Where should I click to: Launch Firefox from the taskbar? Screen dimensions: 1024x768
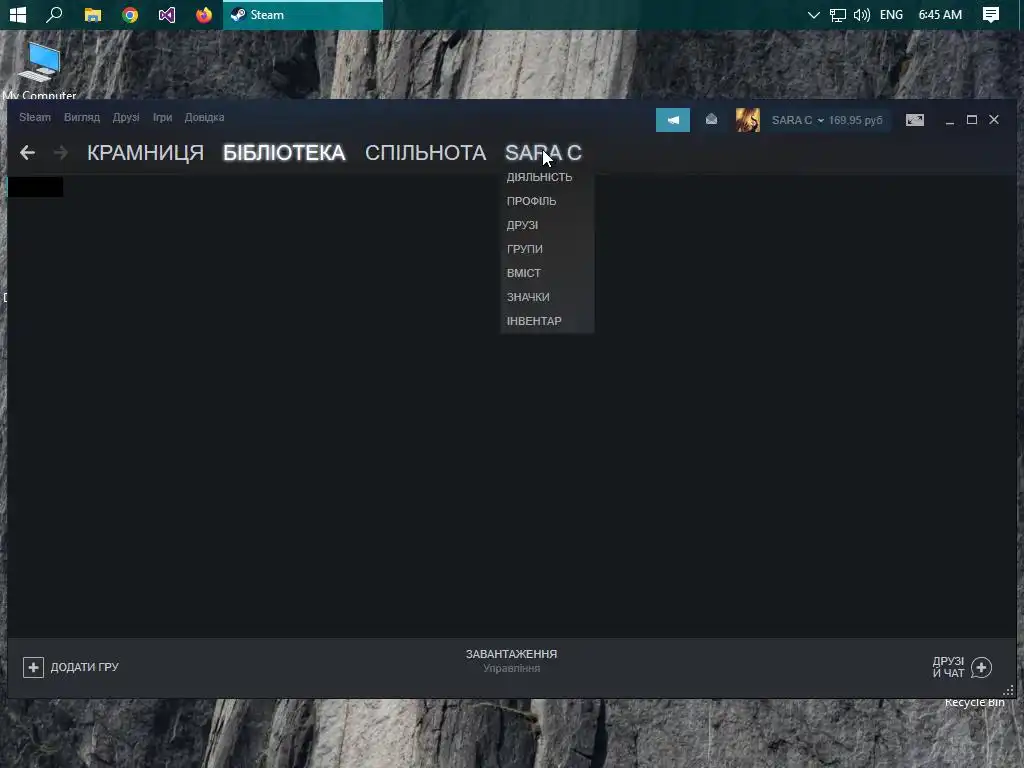click(x=204, y=14)
